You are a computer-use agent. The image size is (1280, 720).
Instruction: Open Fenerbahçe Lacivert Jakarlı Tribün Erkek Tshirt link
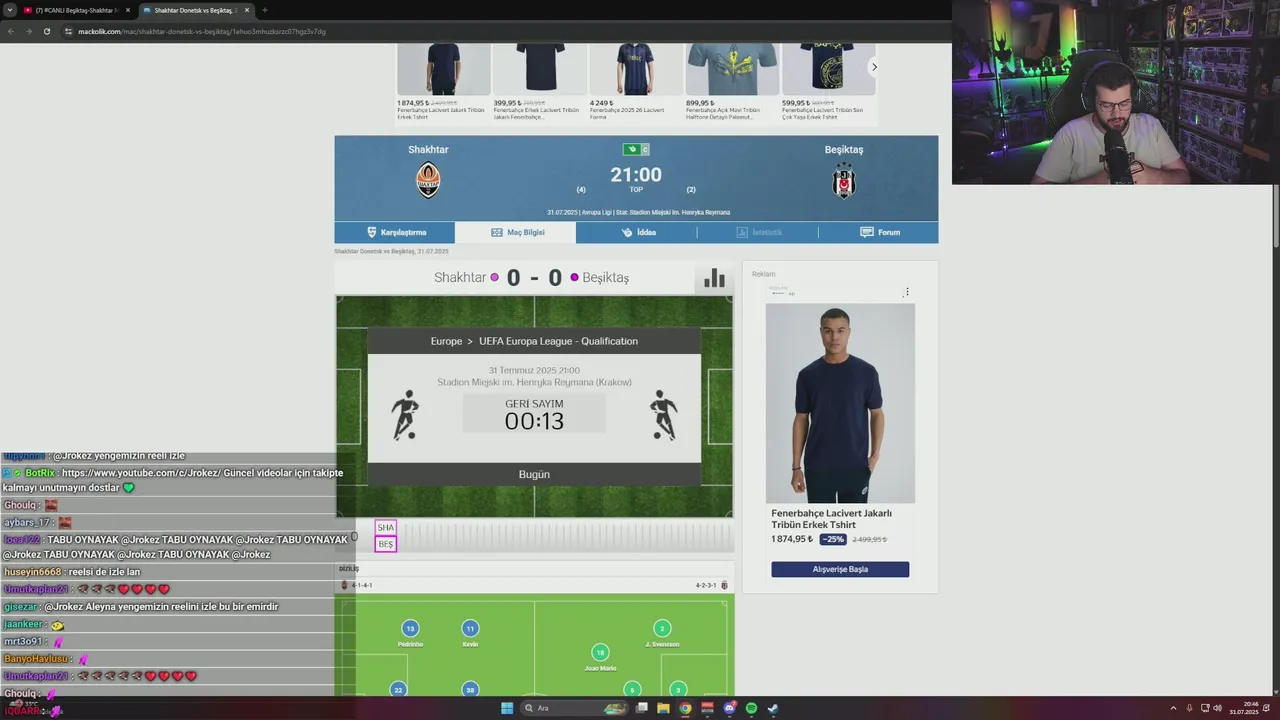click(x=831, y=518)
